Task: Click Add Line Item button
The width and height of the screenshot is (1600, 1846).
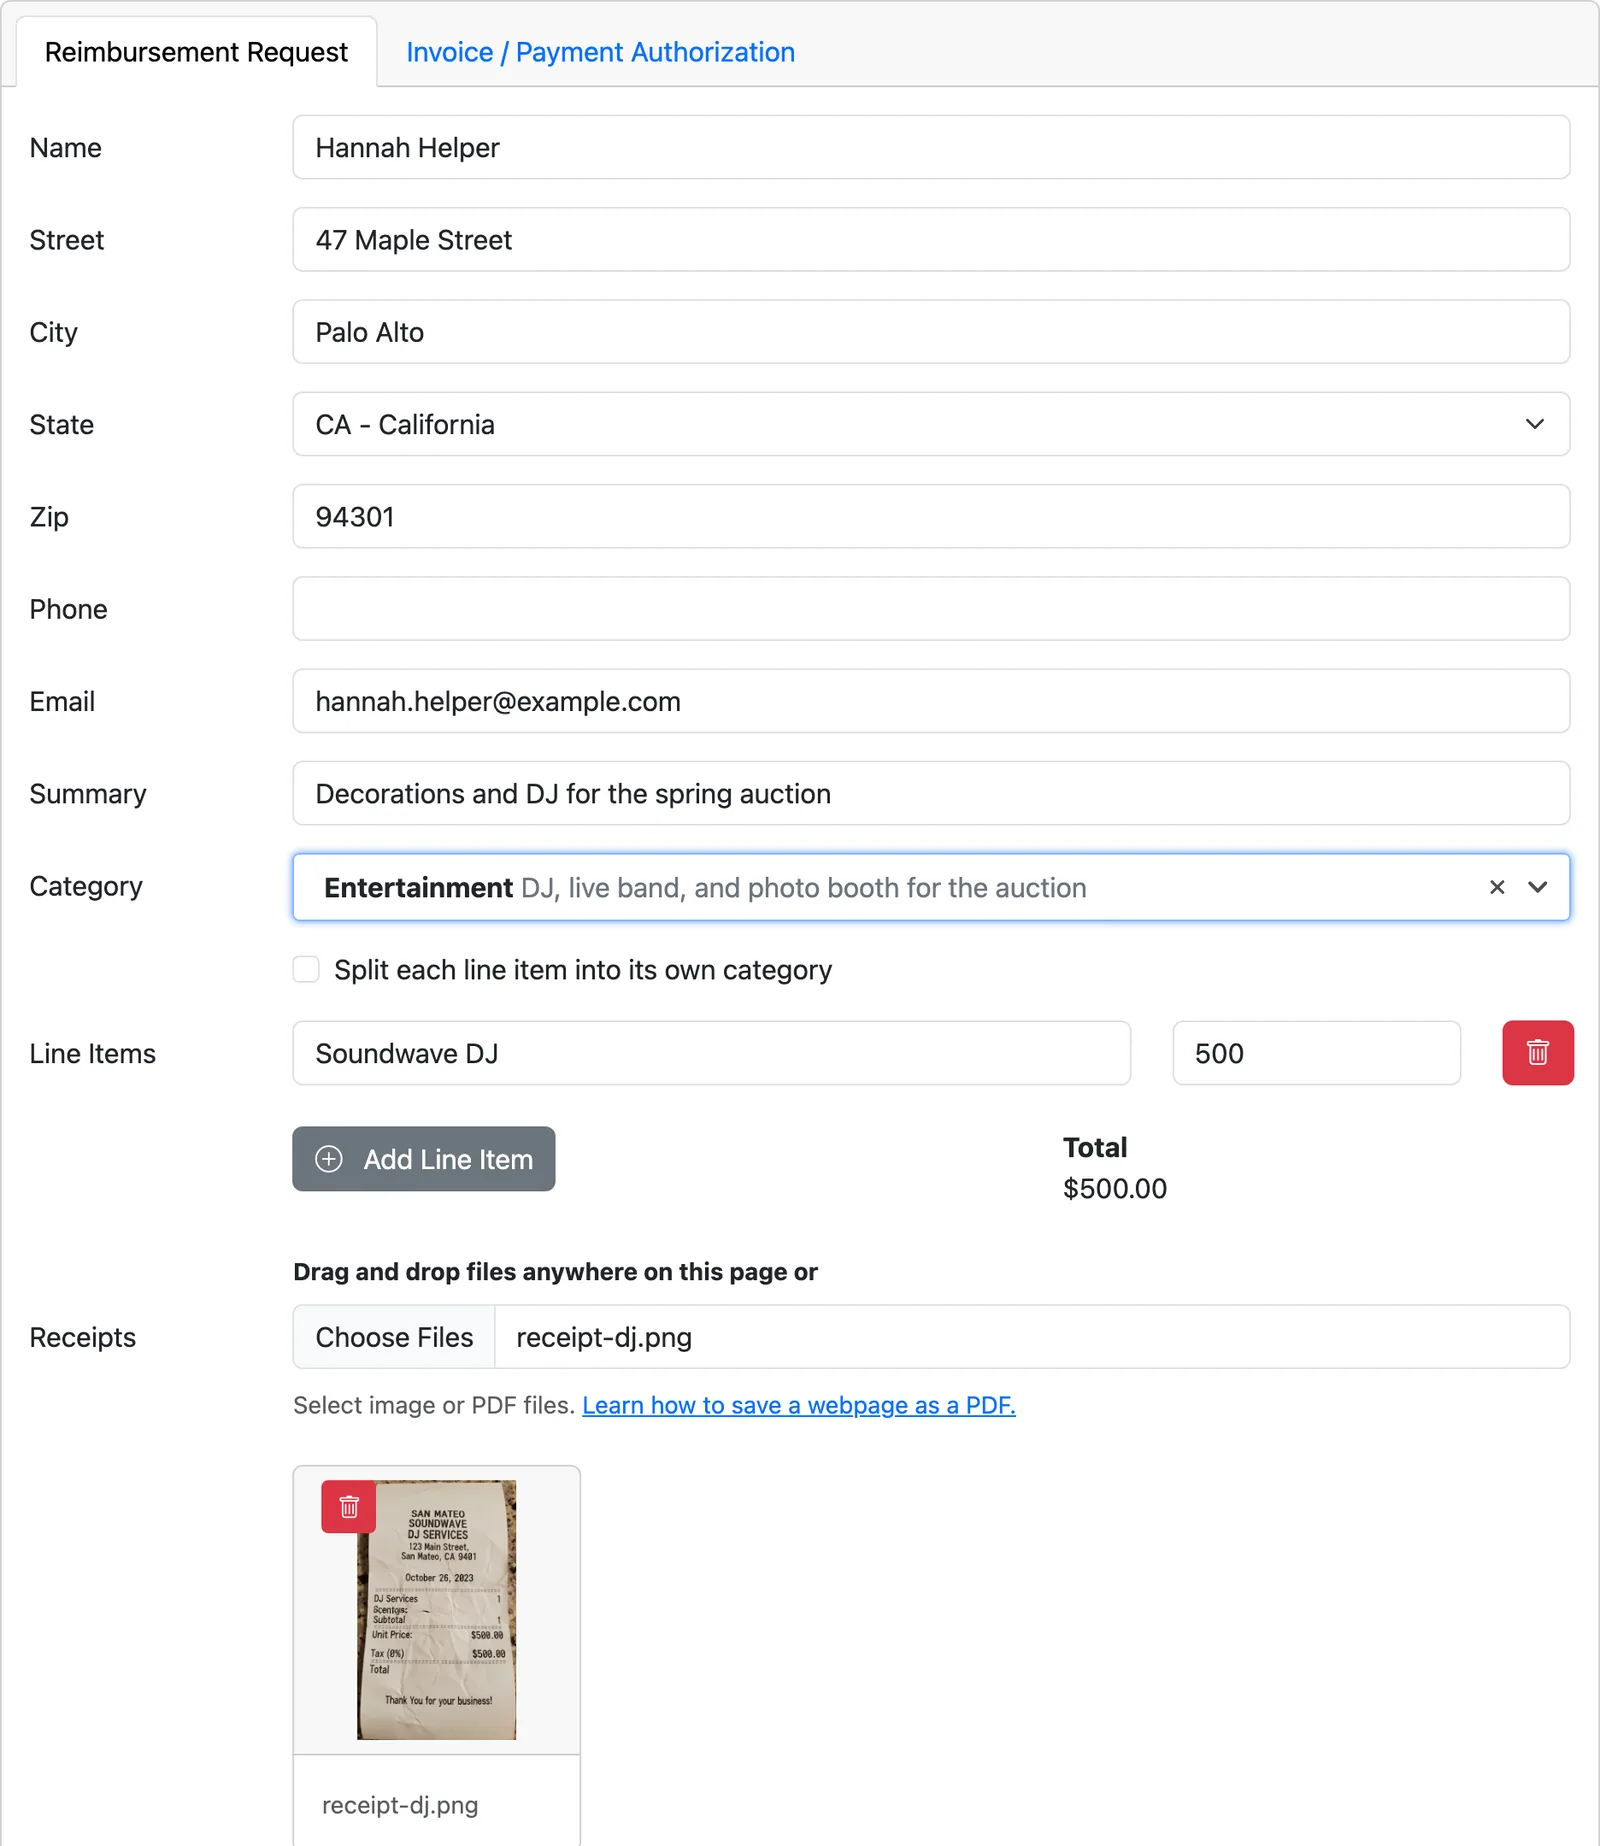Action: [424, 1159]
